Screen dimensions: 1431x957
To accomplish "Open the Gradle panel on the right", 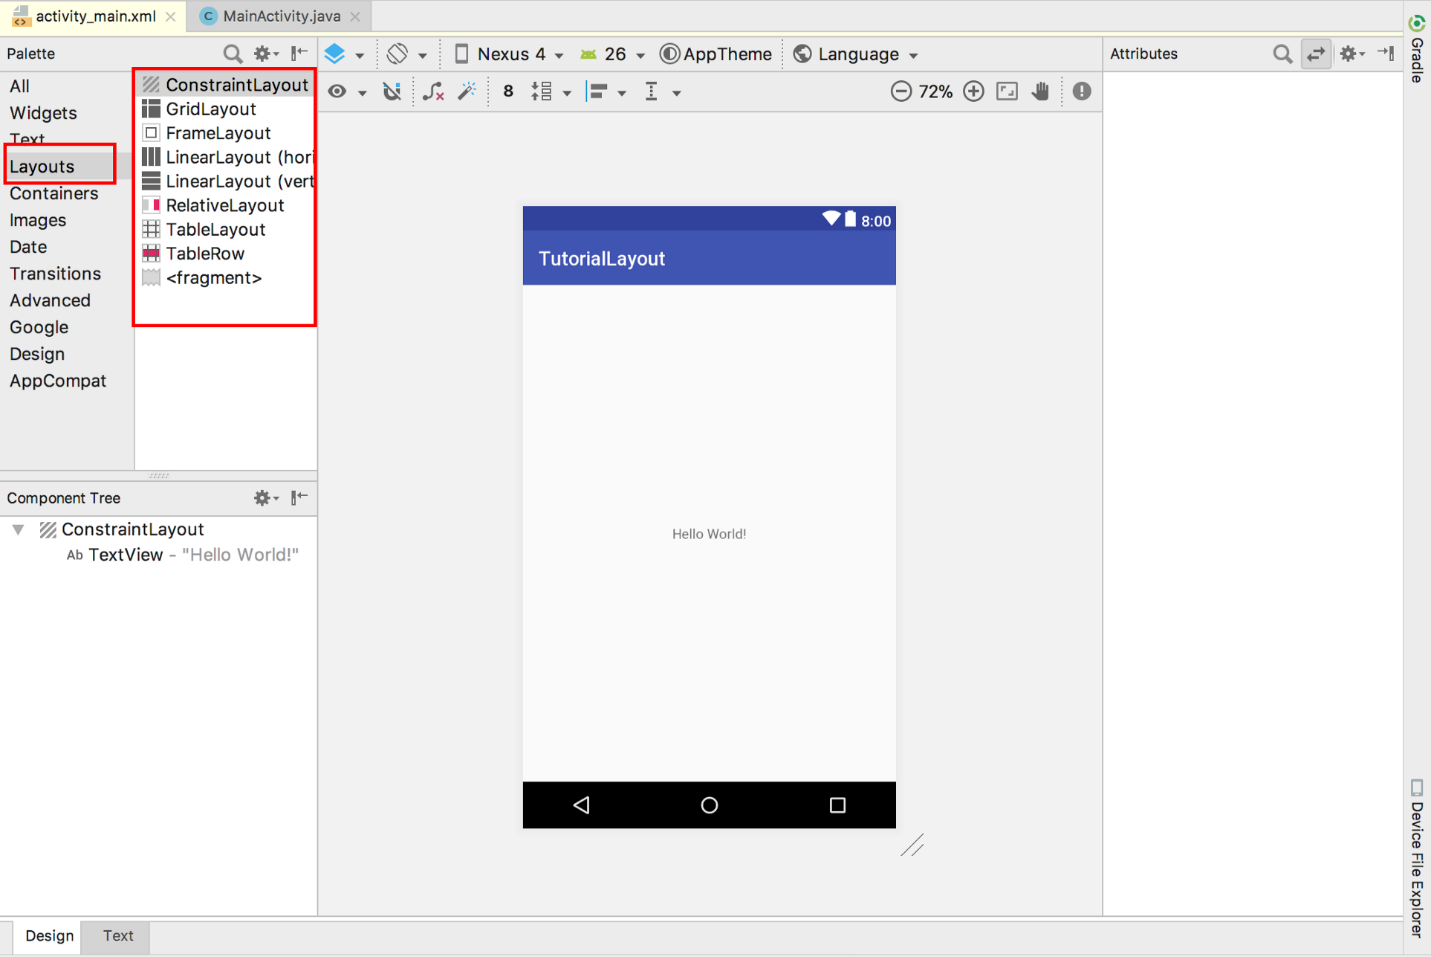I will pyautogui.click(x=1416, y=40).
